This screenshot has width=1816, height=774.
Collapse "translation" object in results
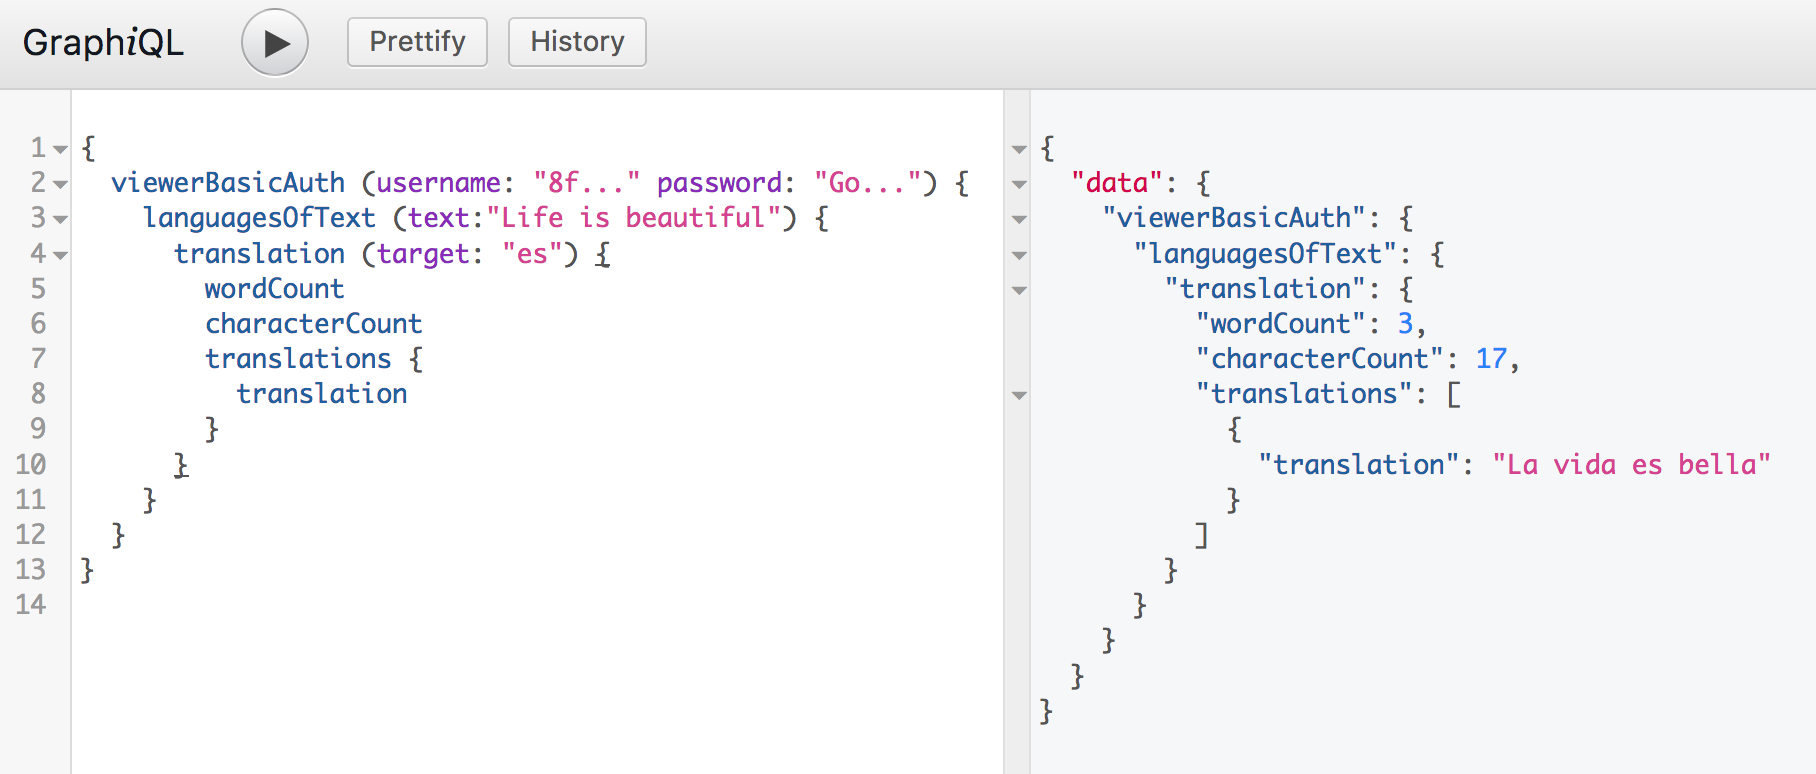[x=1019, y=290]
